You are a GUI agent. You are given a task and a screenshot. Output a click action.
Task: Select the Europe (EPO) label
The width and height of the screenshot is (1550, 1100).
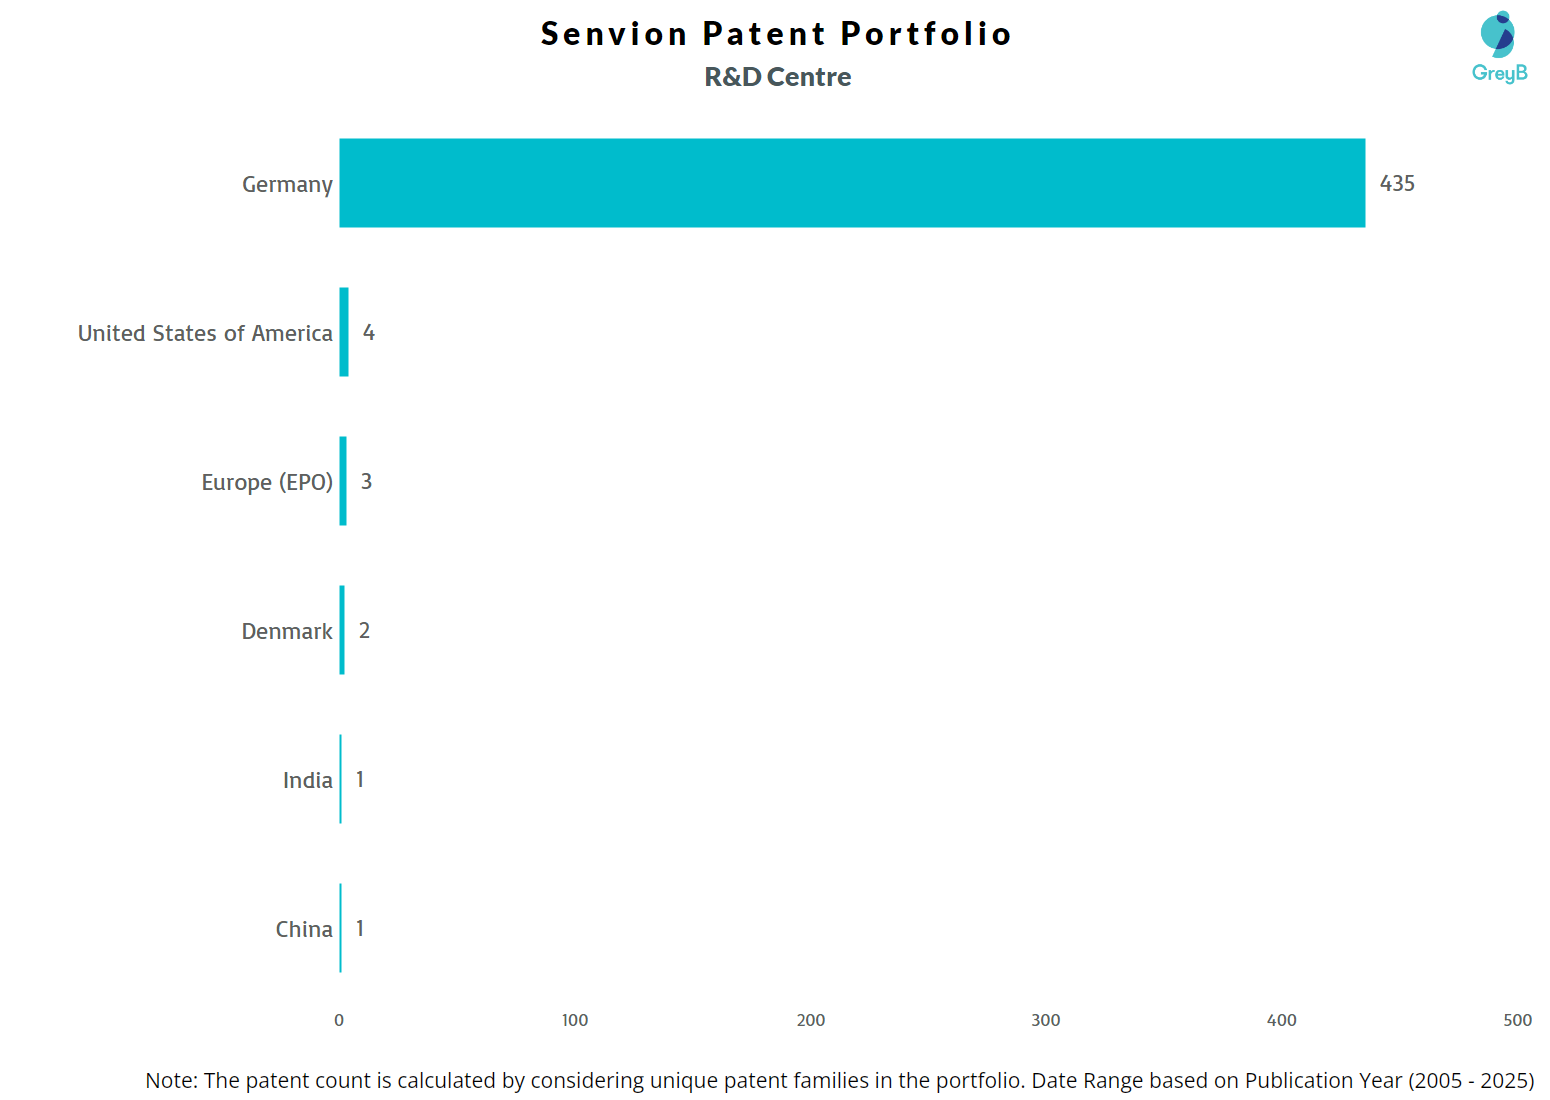click(267, 482)
